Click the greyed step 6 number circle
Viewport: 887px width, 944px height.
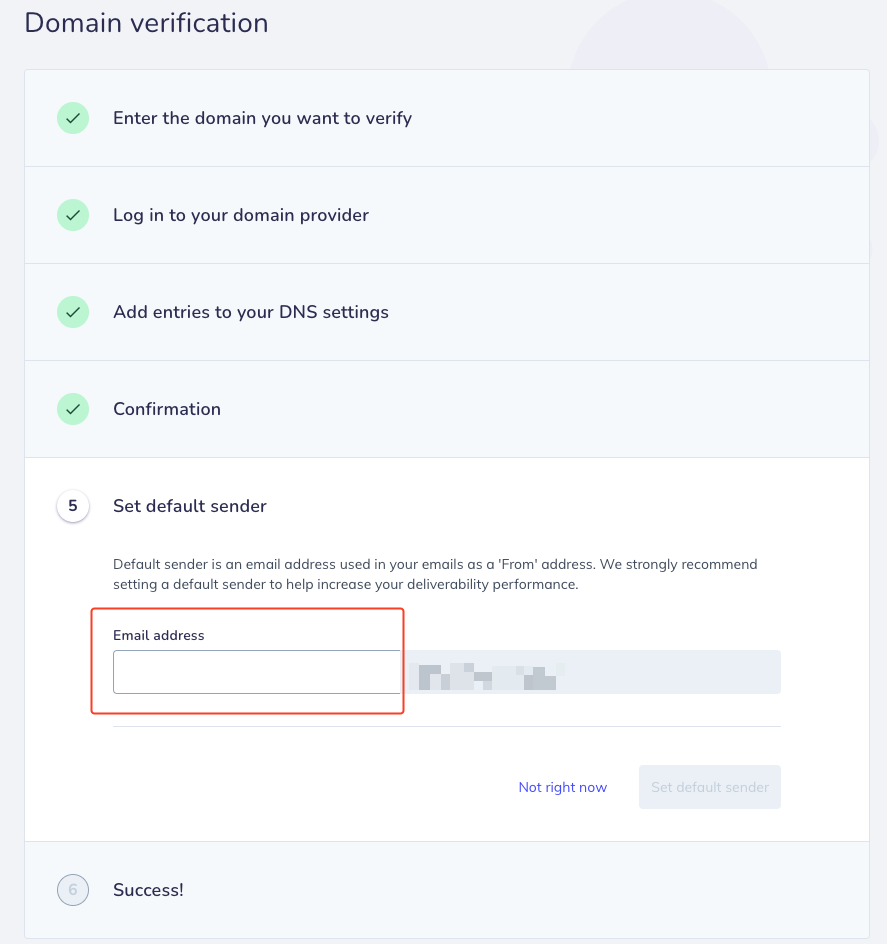click(x=73, y=890)
